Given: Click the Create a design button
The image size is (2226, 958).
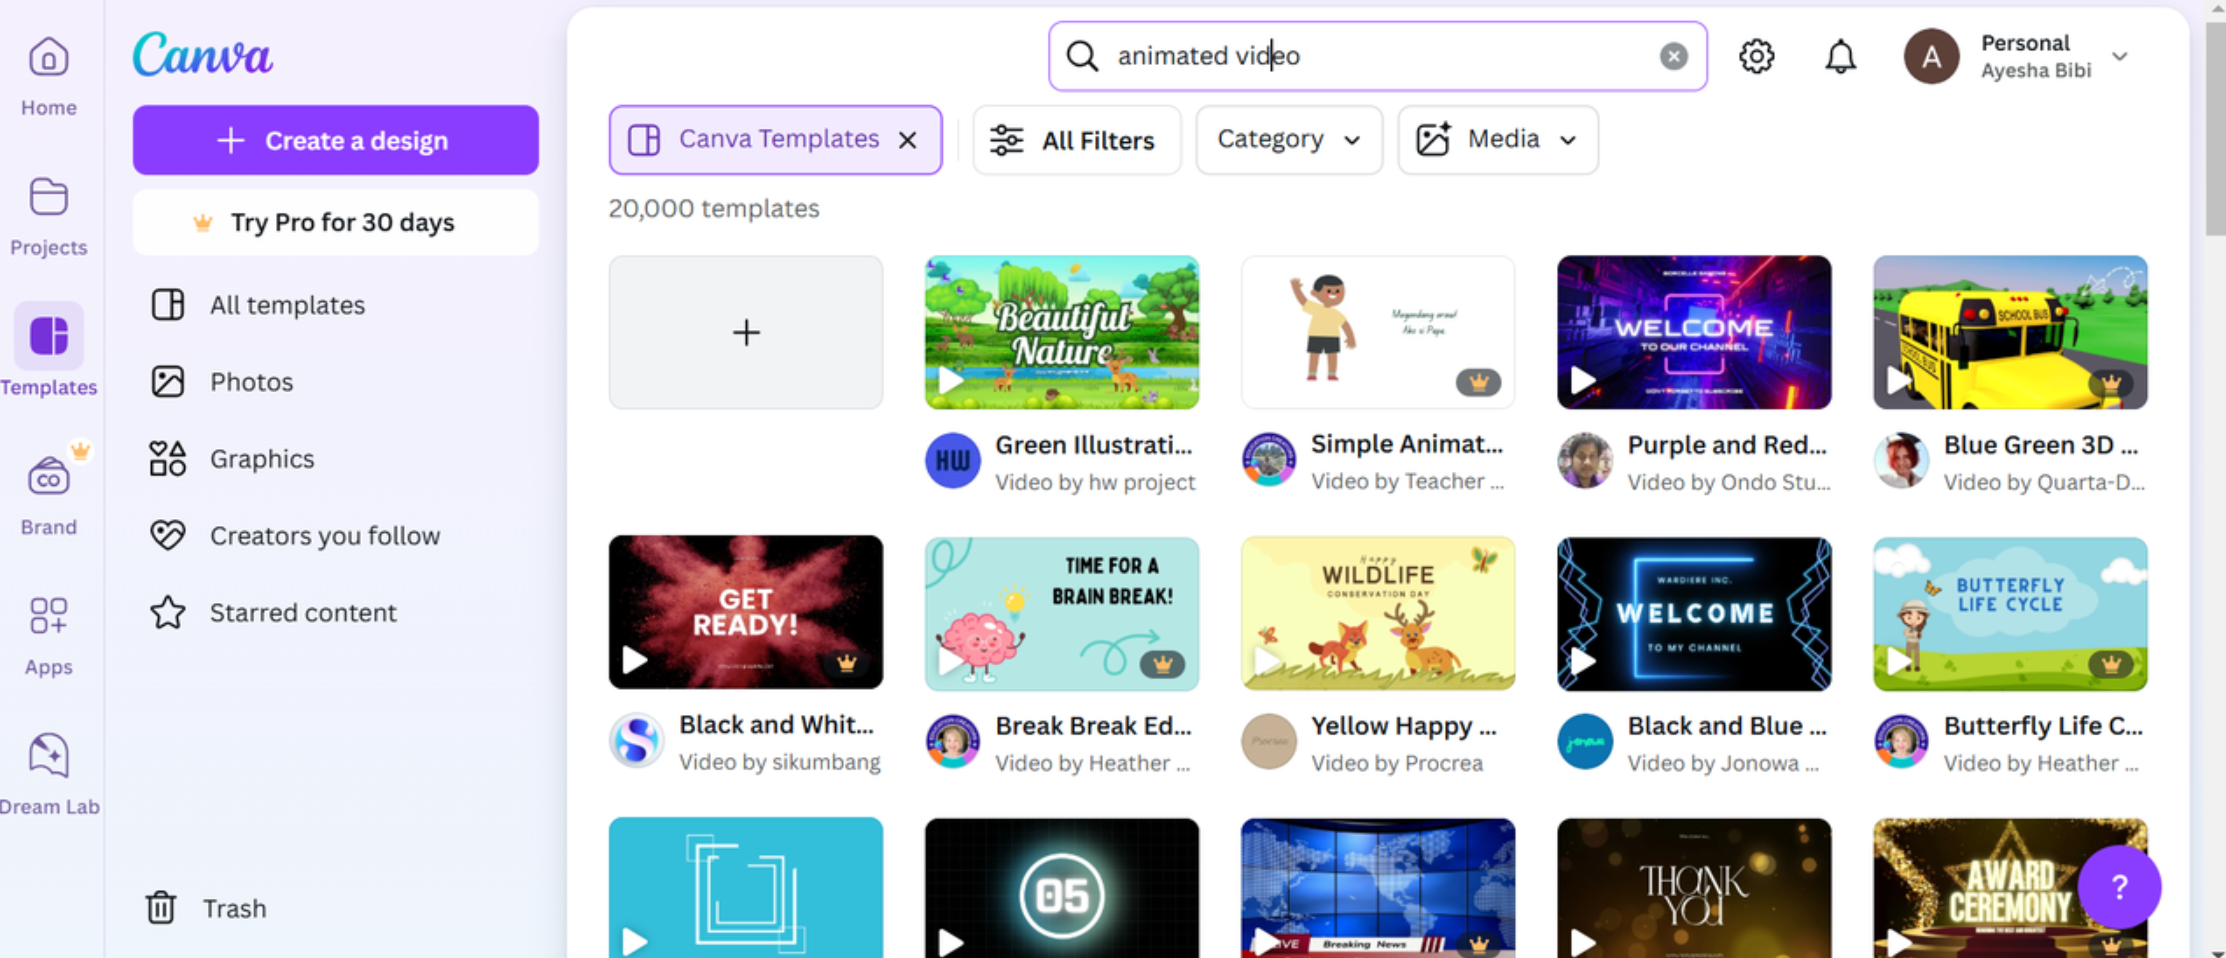Looking at the screenshot, I should pos(335,140).
